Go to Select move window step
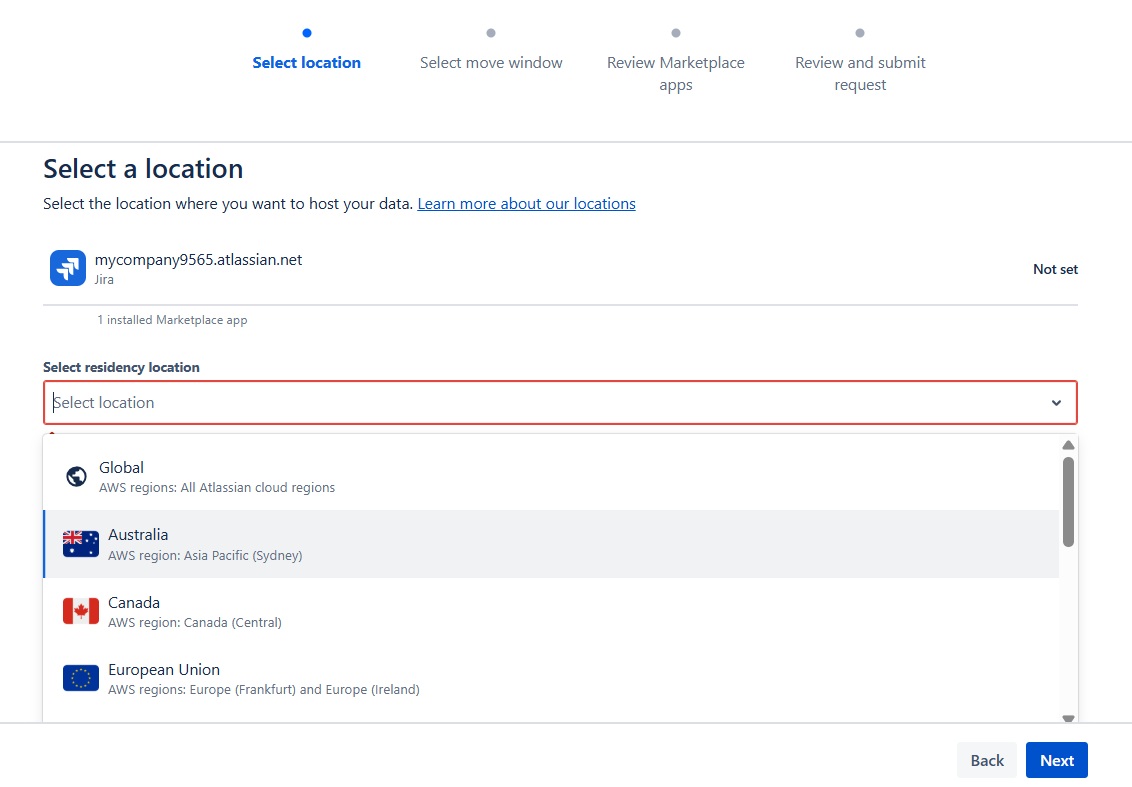The width and height of the screenshot is (1132, 787). (x=491, y=62)
